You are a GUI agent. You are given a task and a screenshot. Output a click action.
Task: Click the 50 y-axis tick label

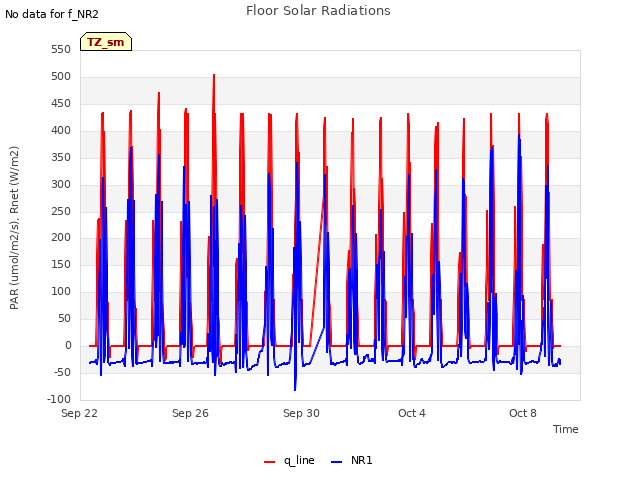point(64,318)
